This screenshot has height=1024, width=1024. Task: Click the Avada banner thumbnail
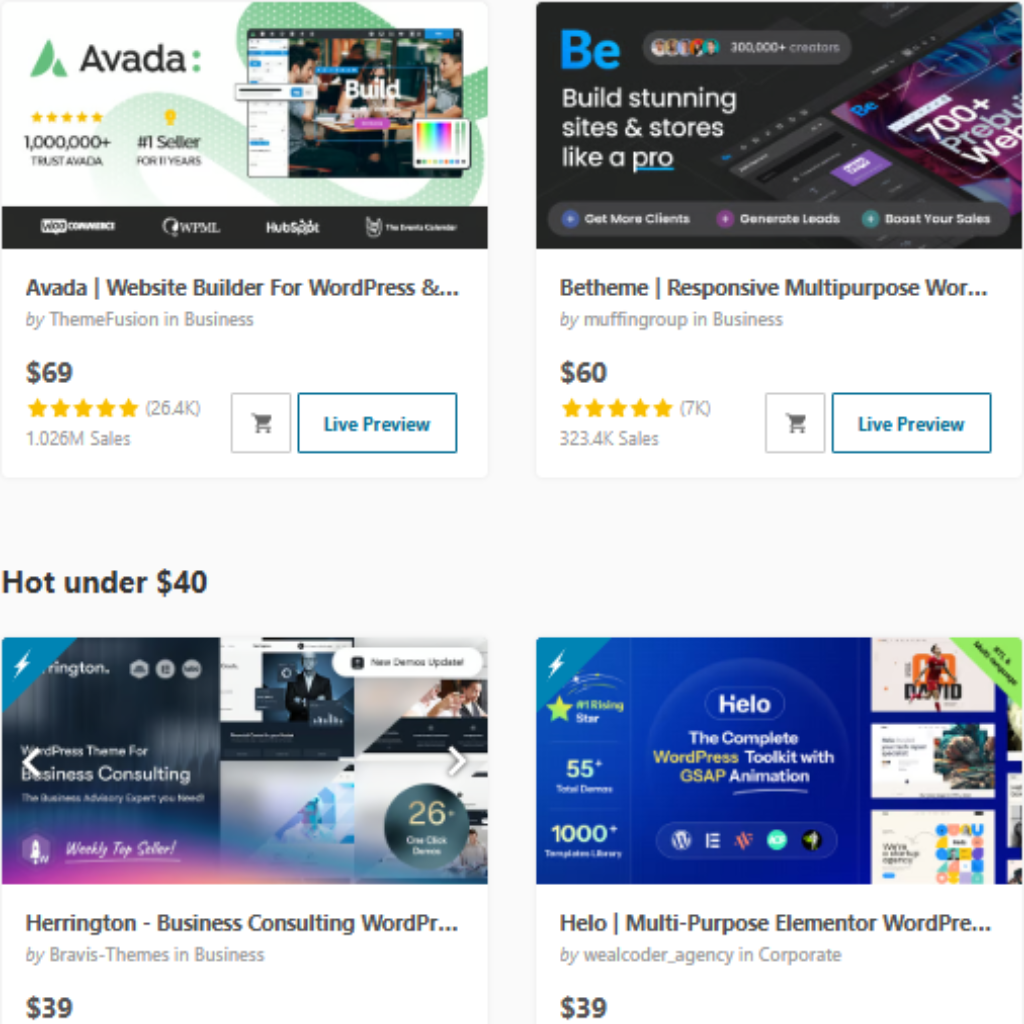(244, 125)
